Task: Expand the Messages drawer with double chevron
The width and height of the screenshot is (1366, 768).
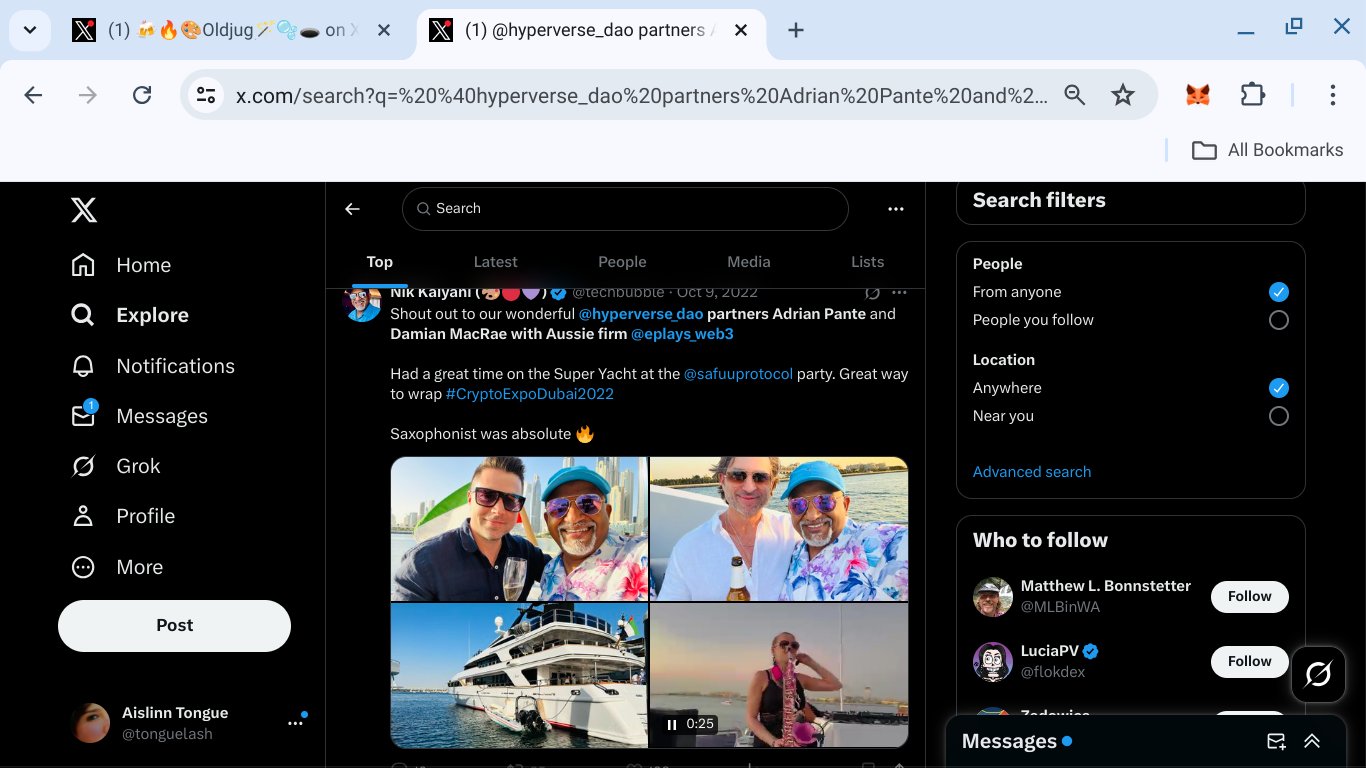Action: (1312, 741)
